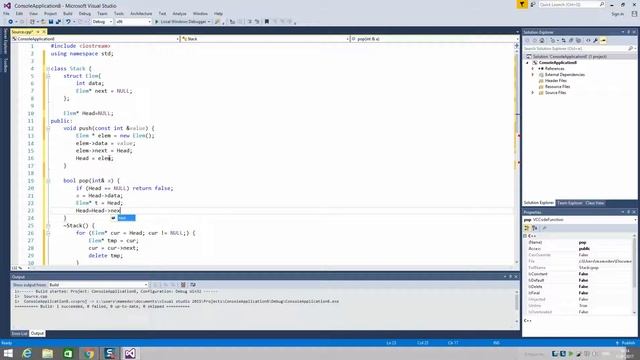Screen dimensions: 640x360
Task: Open the Build menu
Action: pos(68,13)
